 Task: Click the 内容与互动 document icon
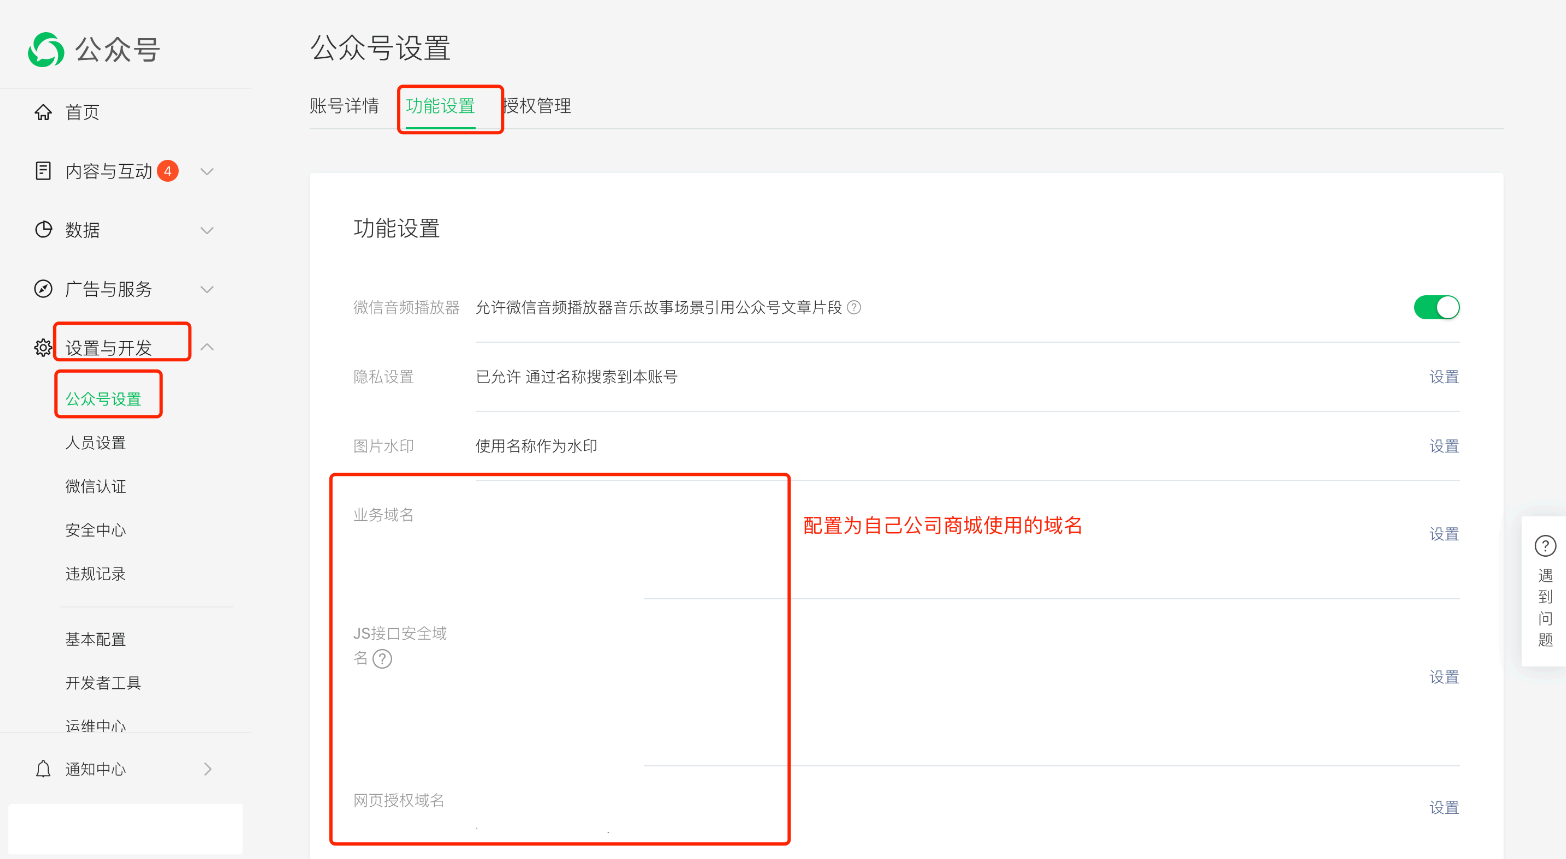(43, 171)
